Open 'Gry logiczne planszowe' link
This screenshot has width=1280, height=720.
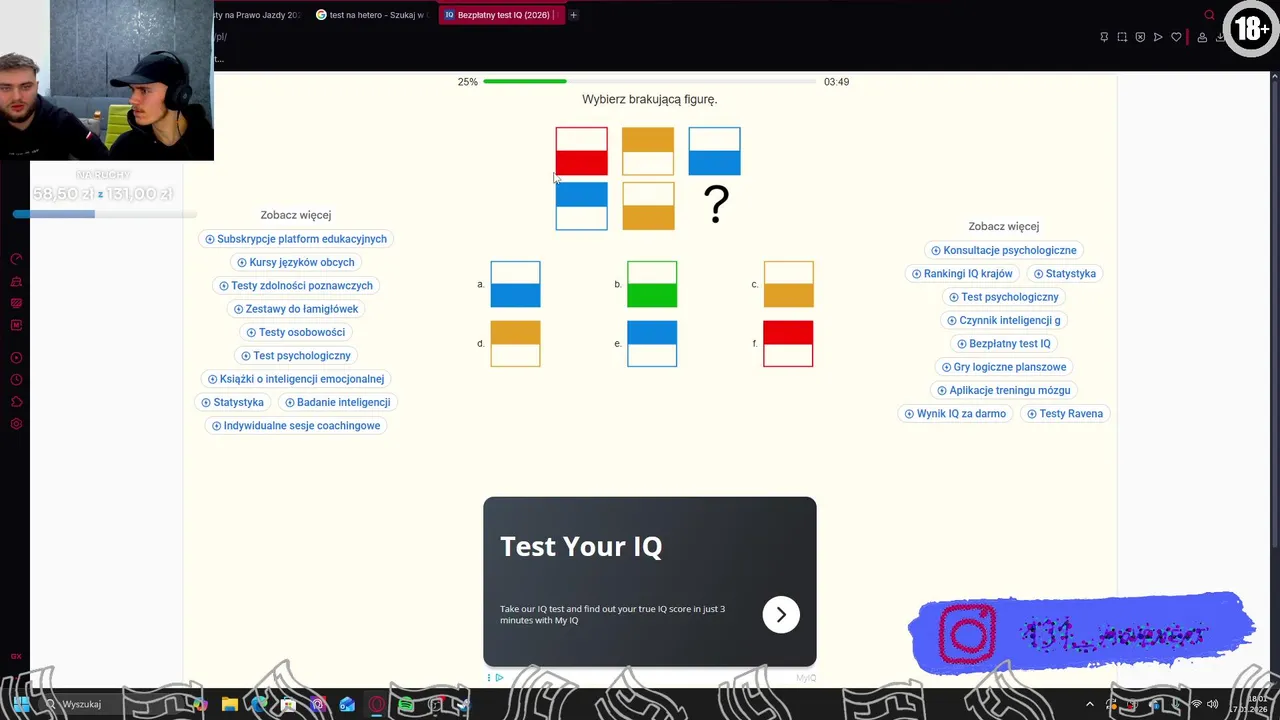1003,367
